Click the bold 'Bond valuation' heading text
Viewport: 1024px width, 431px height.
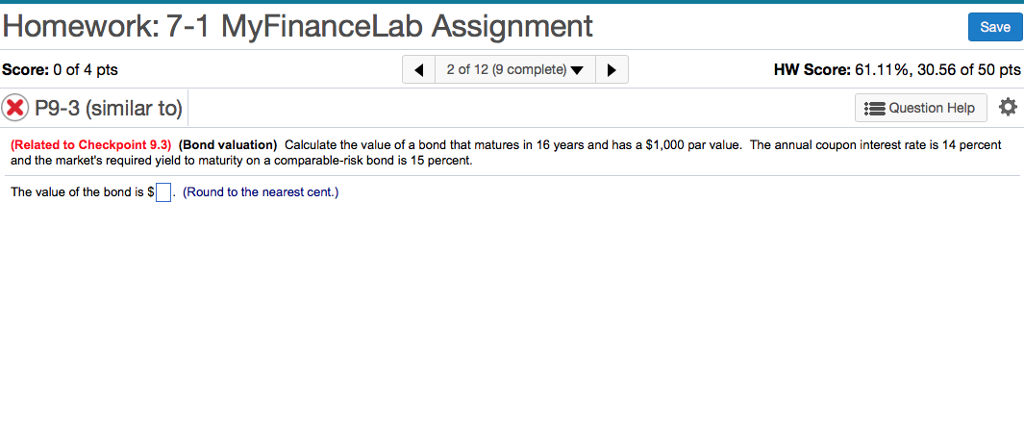coord(228,145)
